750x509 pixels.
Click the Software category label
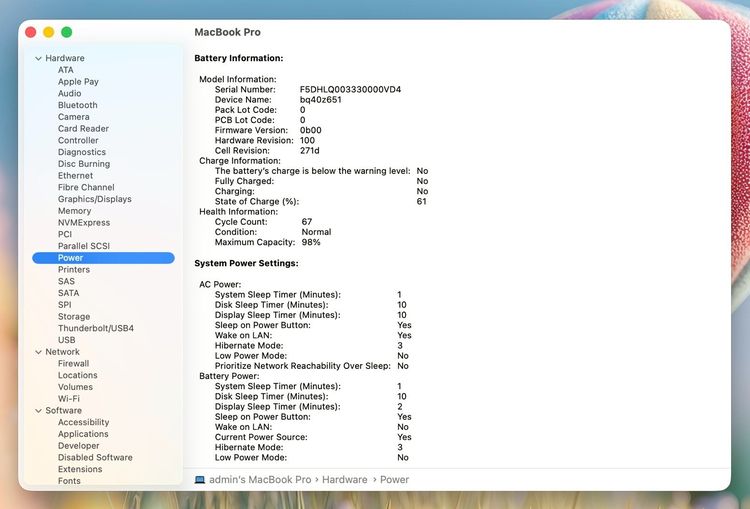point(63,411)
